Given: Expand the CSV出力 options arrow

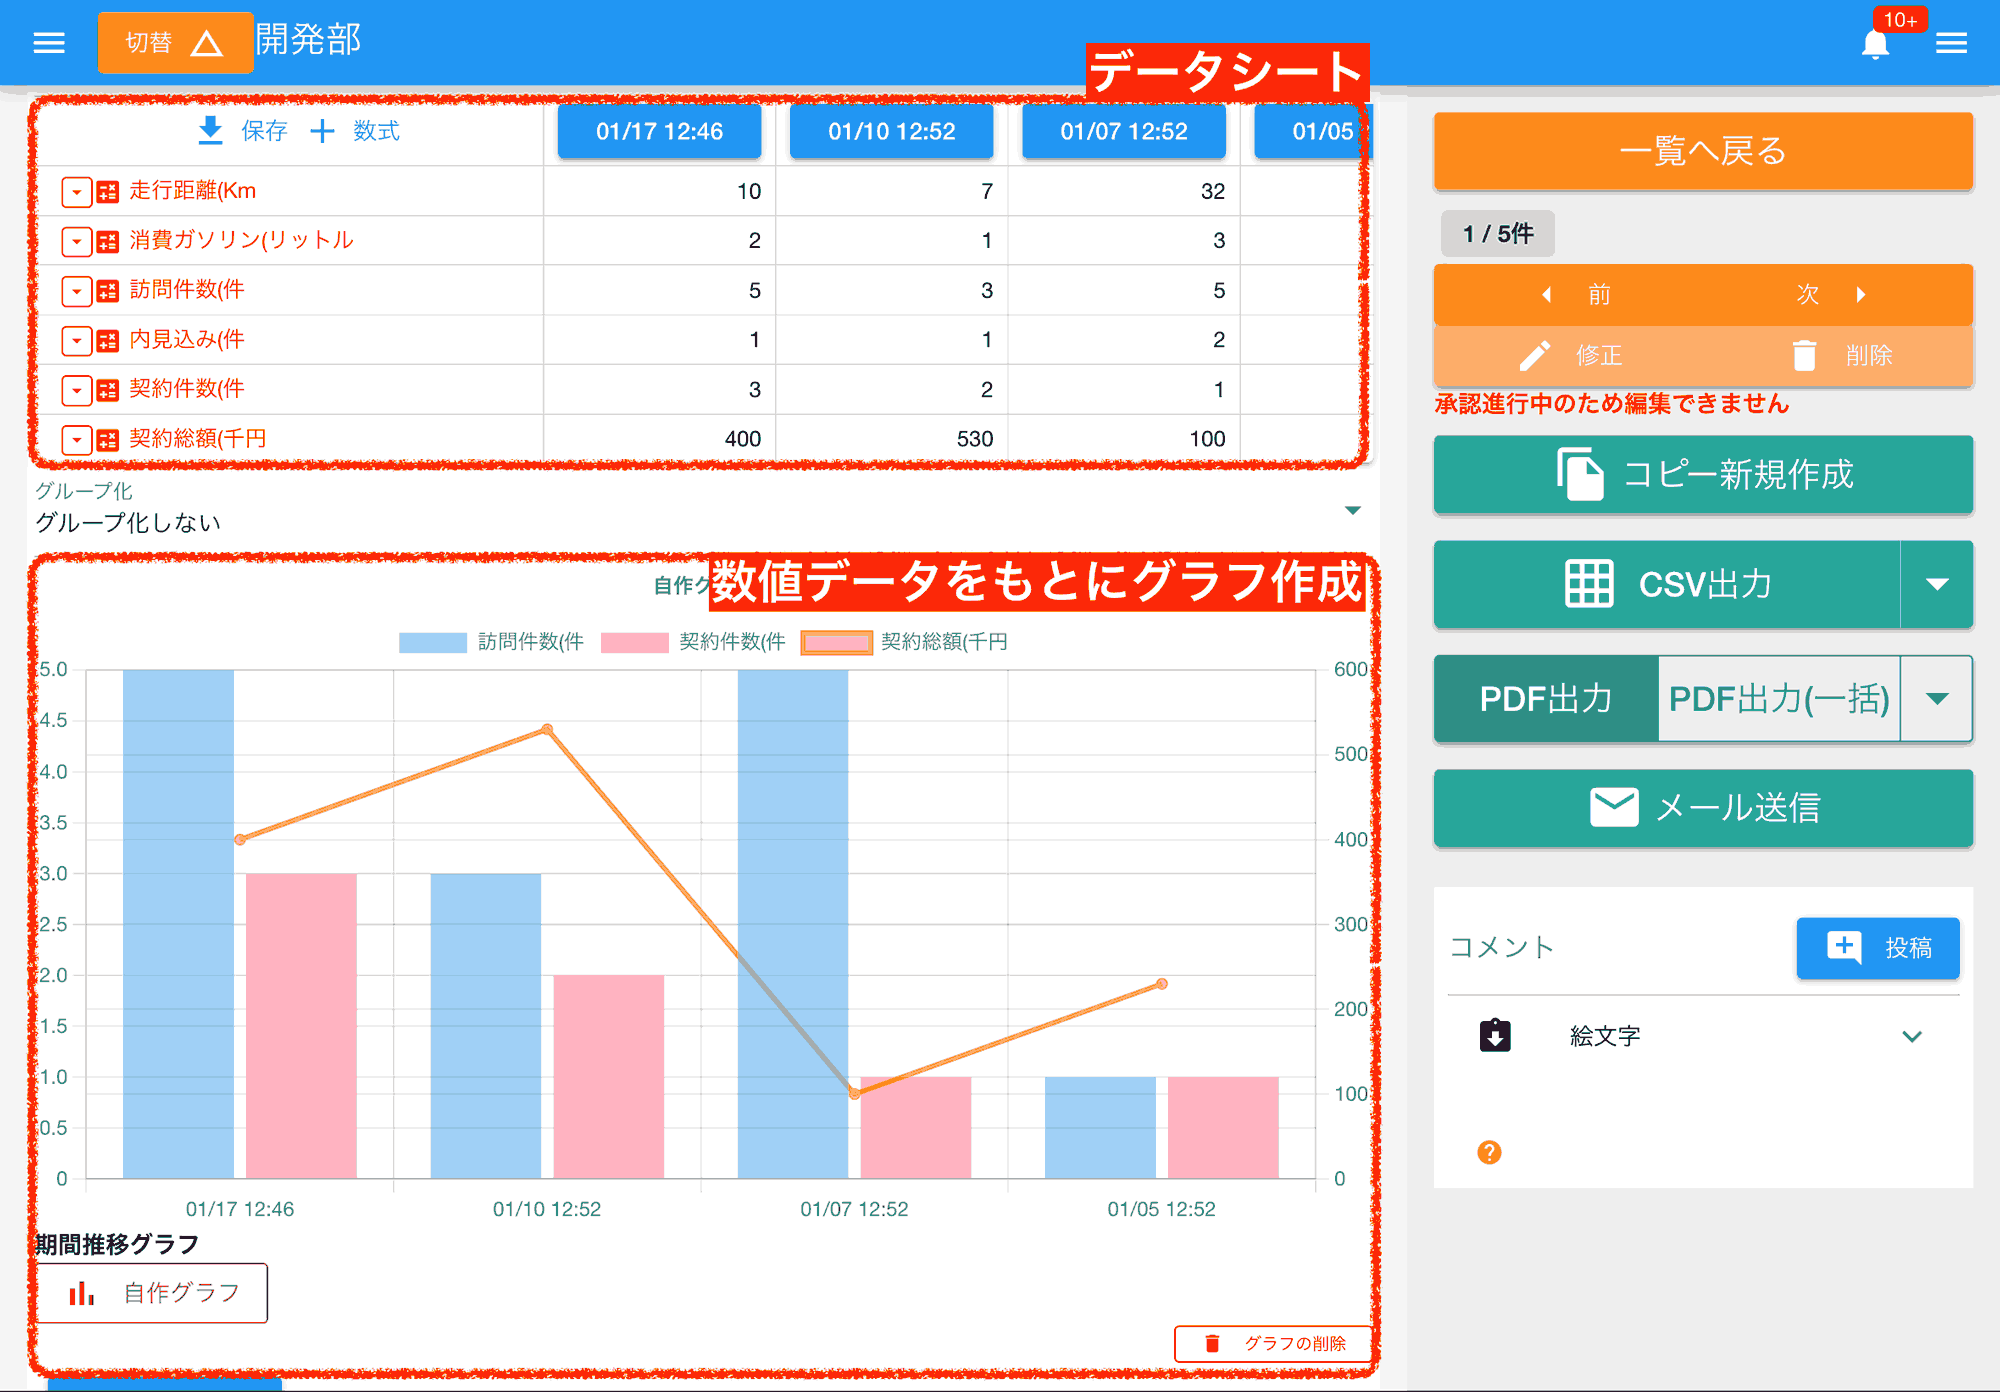Looking at the screenshot, I should (1938, 585).
